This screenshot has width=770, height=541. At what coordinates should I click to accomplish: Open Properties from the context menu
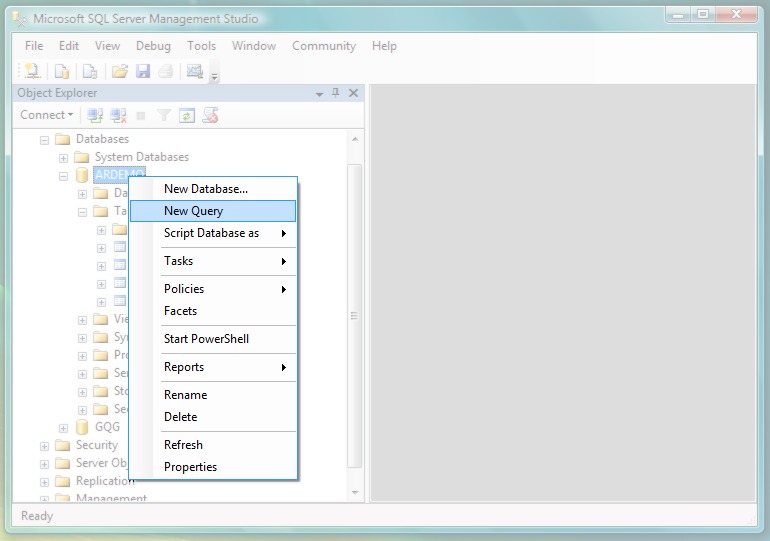coord(213,467)
